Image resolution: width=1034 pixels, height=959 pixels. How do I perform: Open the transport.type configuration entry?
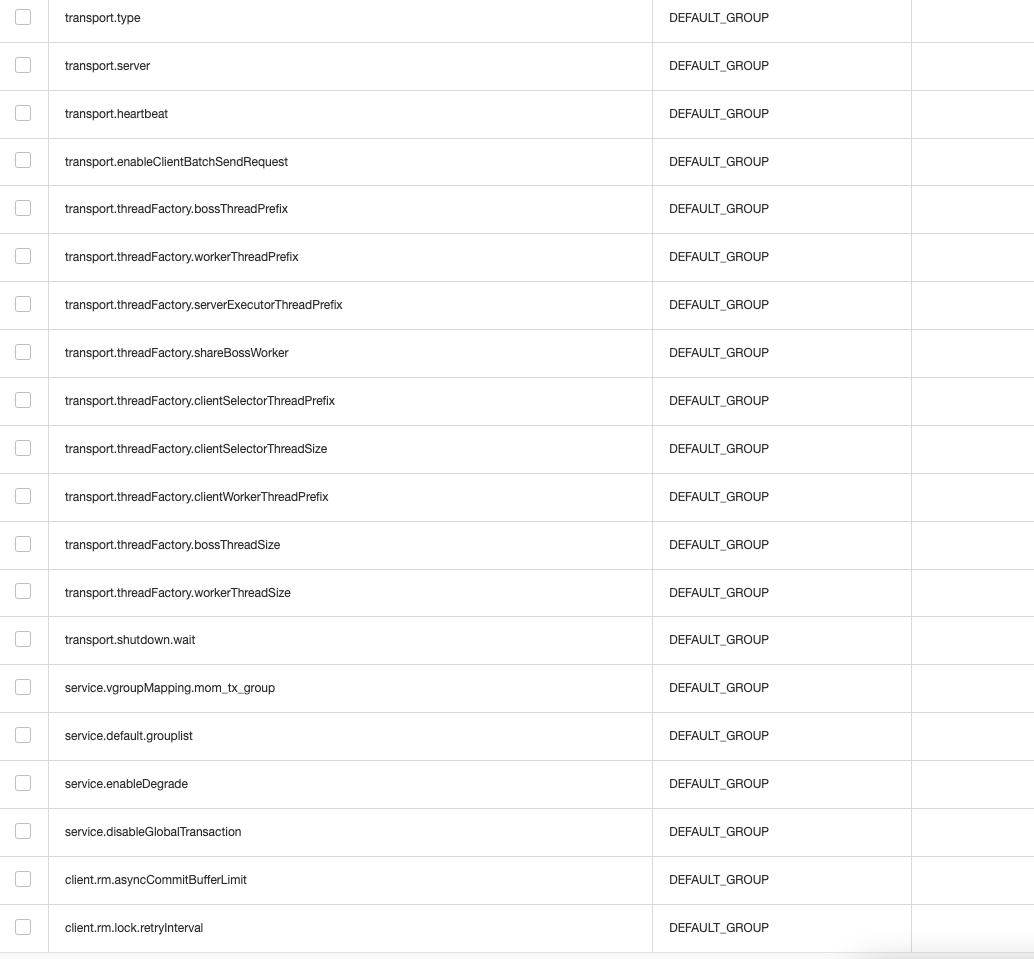tap(102, 18)
